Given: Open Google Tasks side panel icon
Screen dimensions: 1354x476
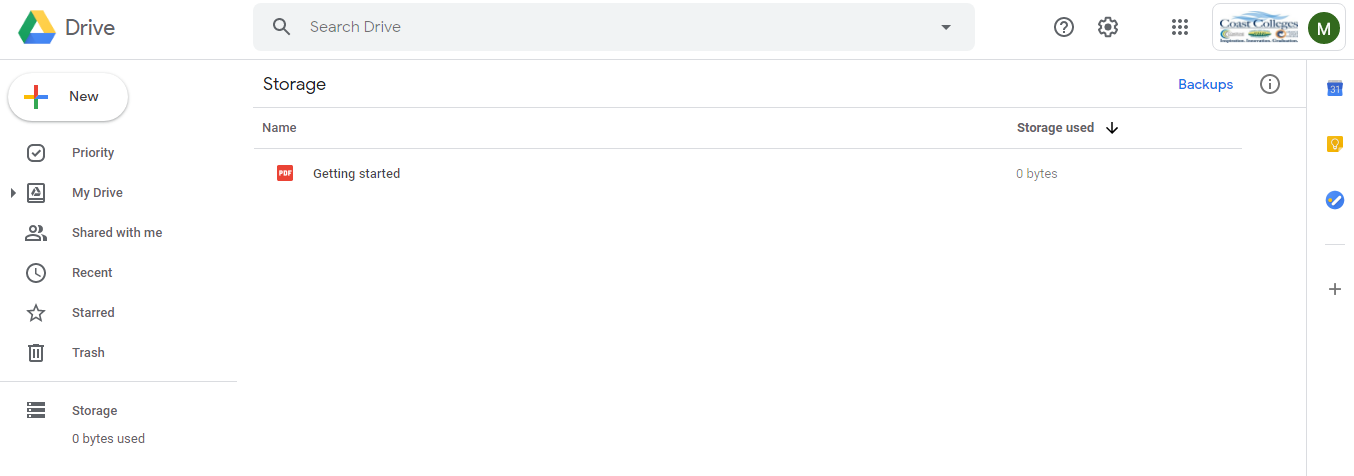Looking at the screenshot, I should click(x=1334, y=200).
